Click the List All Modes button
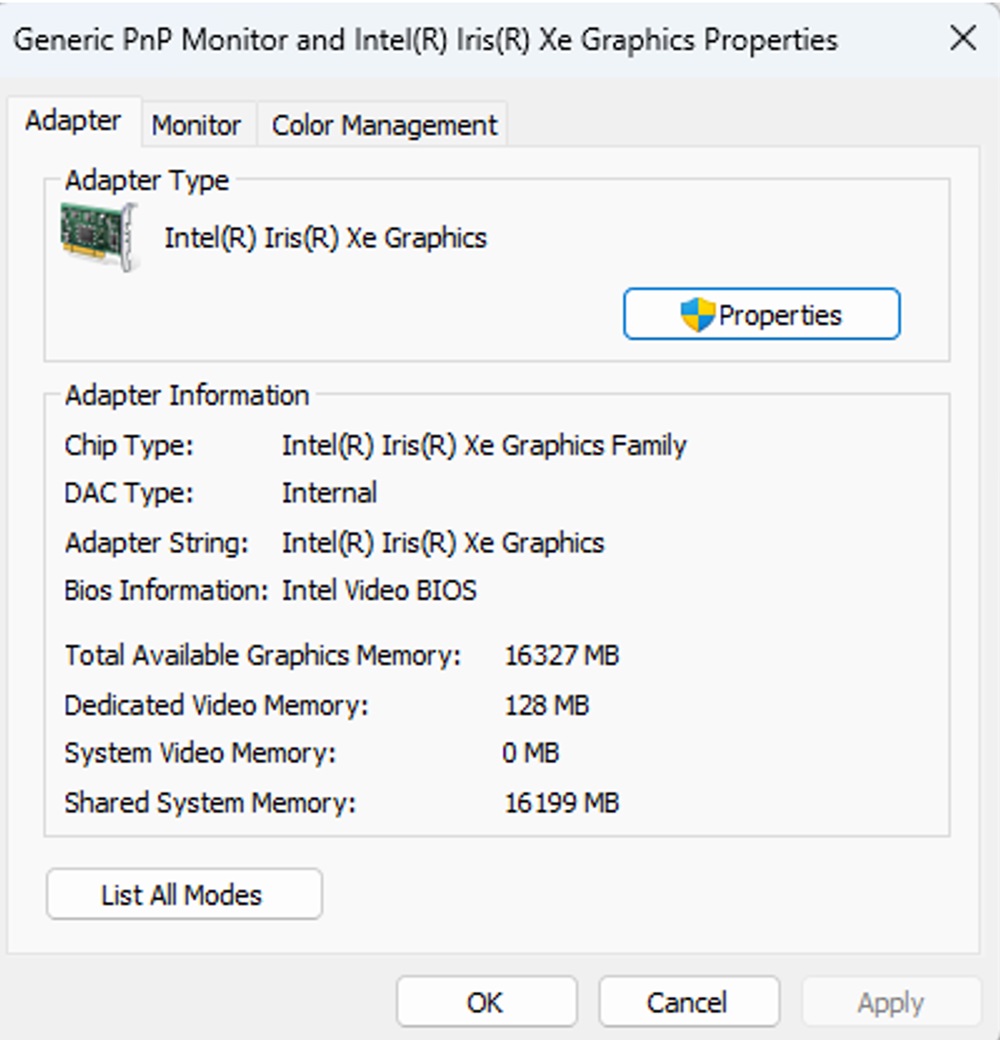The height and width of the screenshot is (1040, 1000). click(x=183, y=893)
